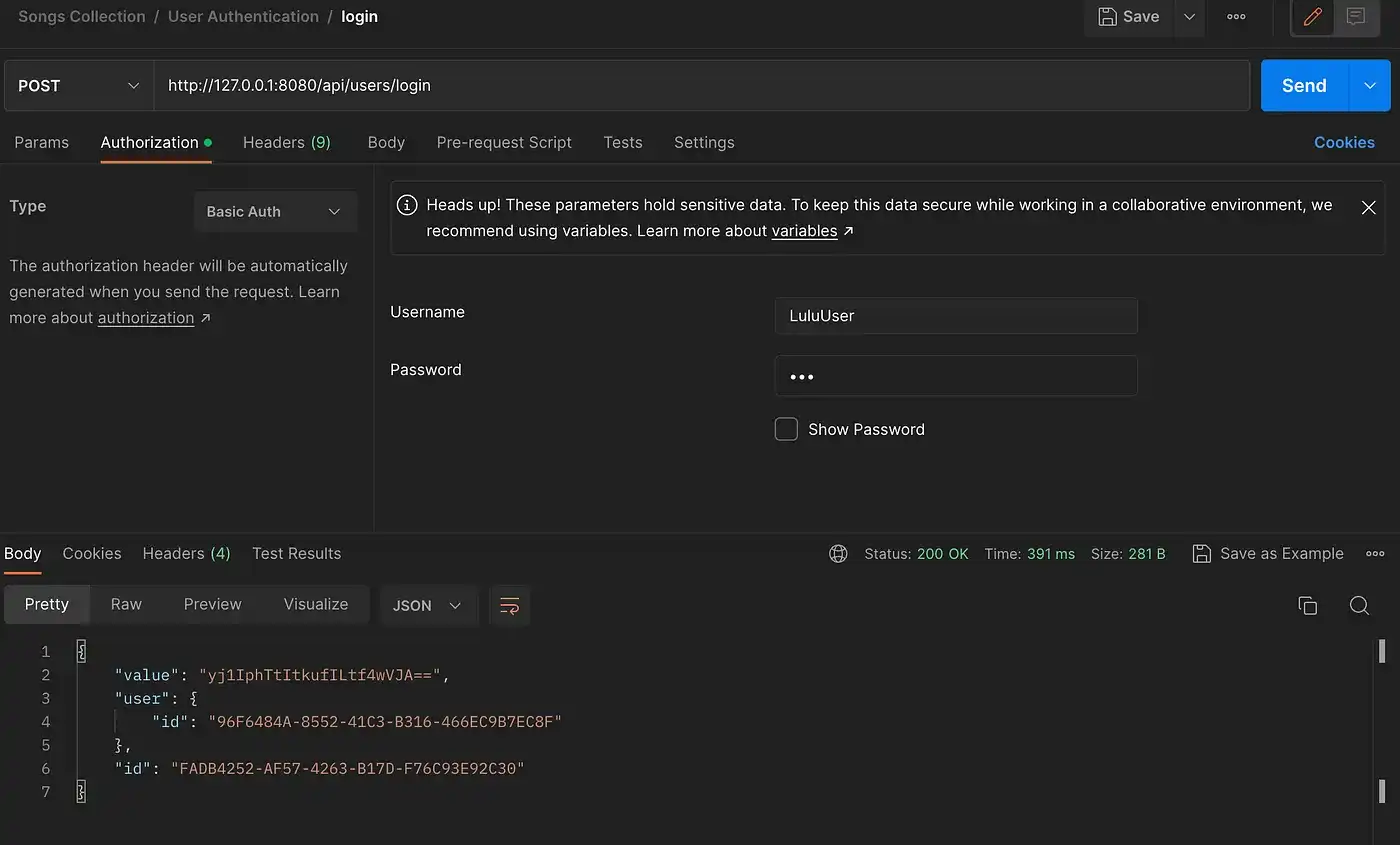The height and width of the screenshot is (845, 1400).
Task: Click the Username input field
Action: tap(955, 316)
